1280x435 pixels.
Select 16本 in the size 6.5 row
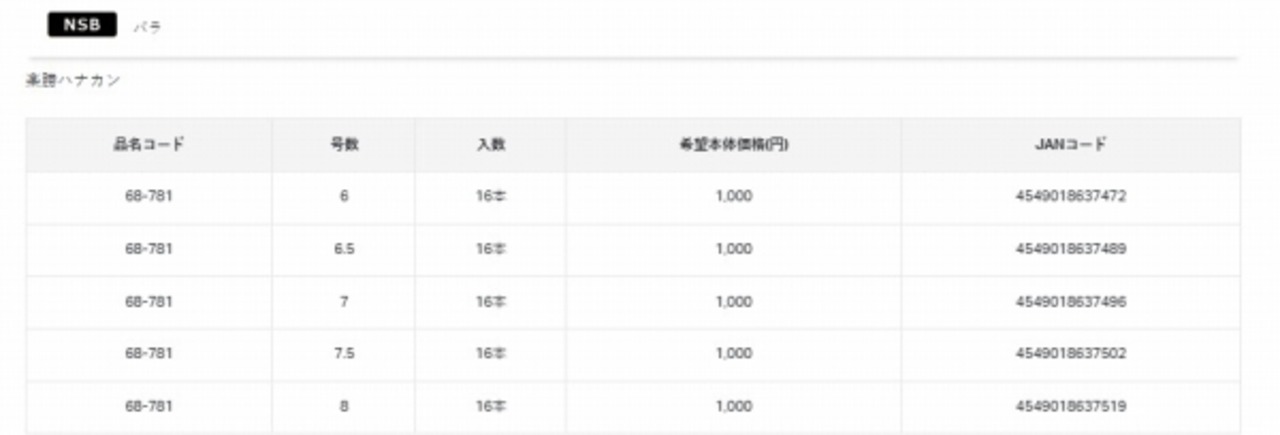click(x=491, y=249)
